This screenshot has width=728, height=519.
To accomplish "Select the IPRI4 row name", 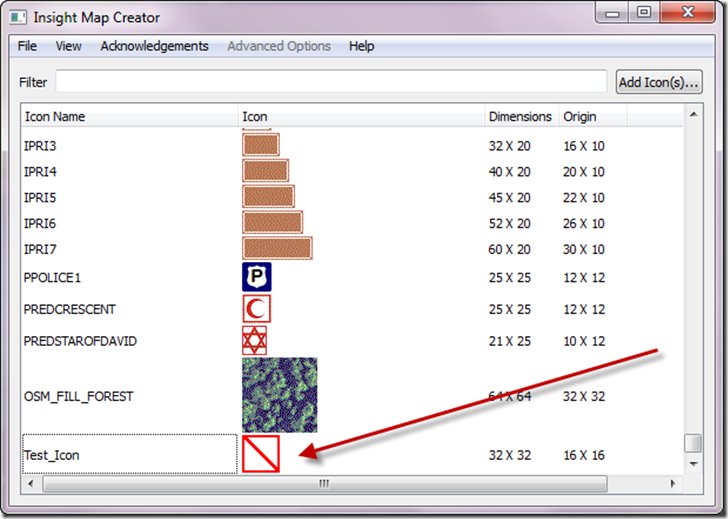I will (x=40, y=172).
